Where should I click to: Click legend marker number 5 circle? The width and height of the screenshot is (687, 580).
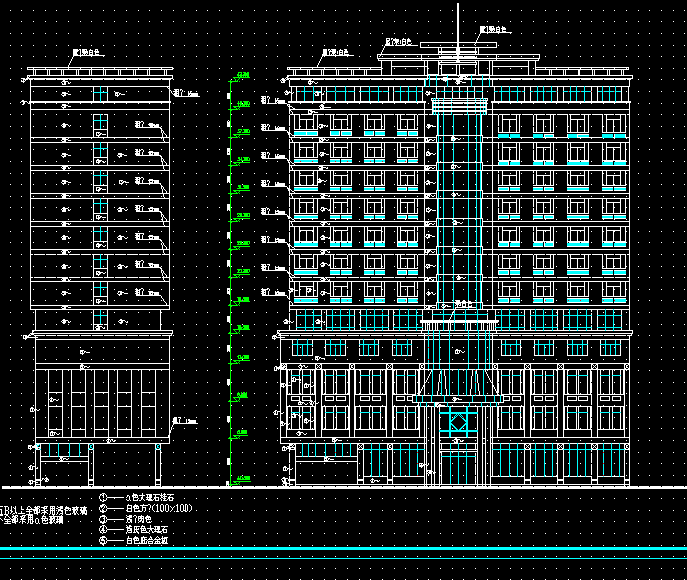103,541
